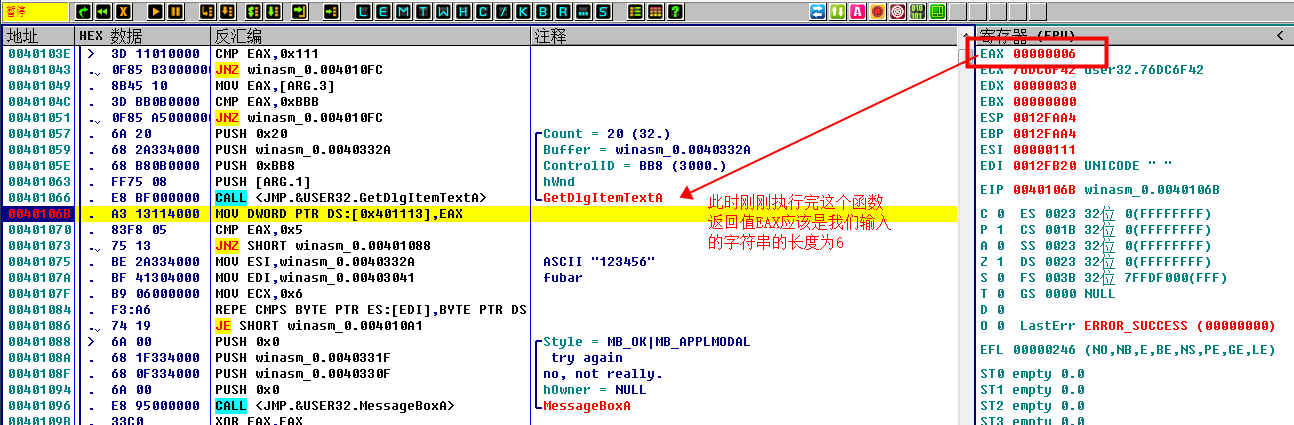The height and width of the screenshot is (425, 1294).
Task: Click the red target plugin icon
Action: click(x=898, y=12)
